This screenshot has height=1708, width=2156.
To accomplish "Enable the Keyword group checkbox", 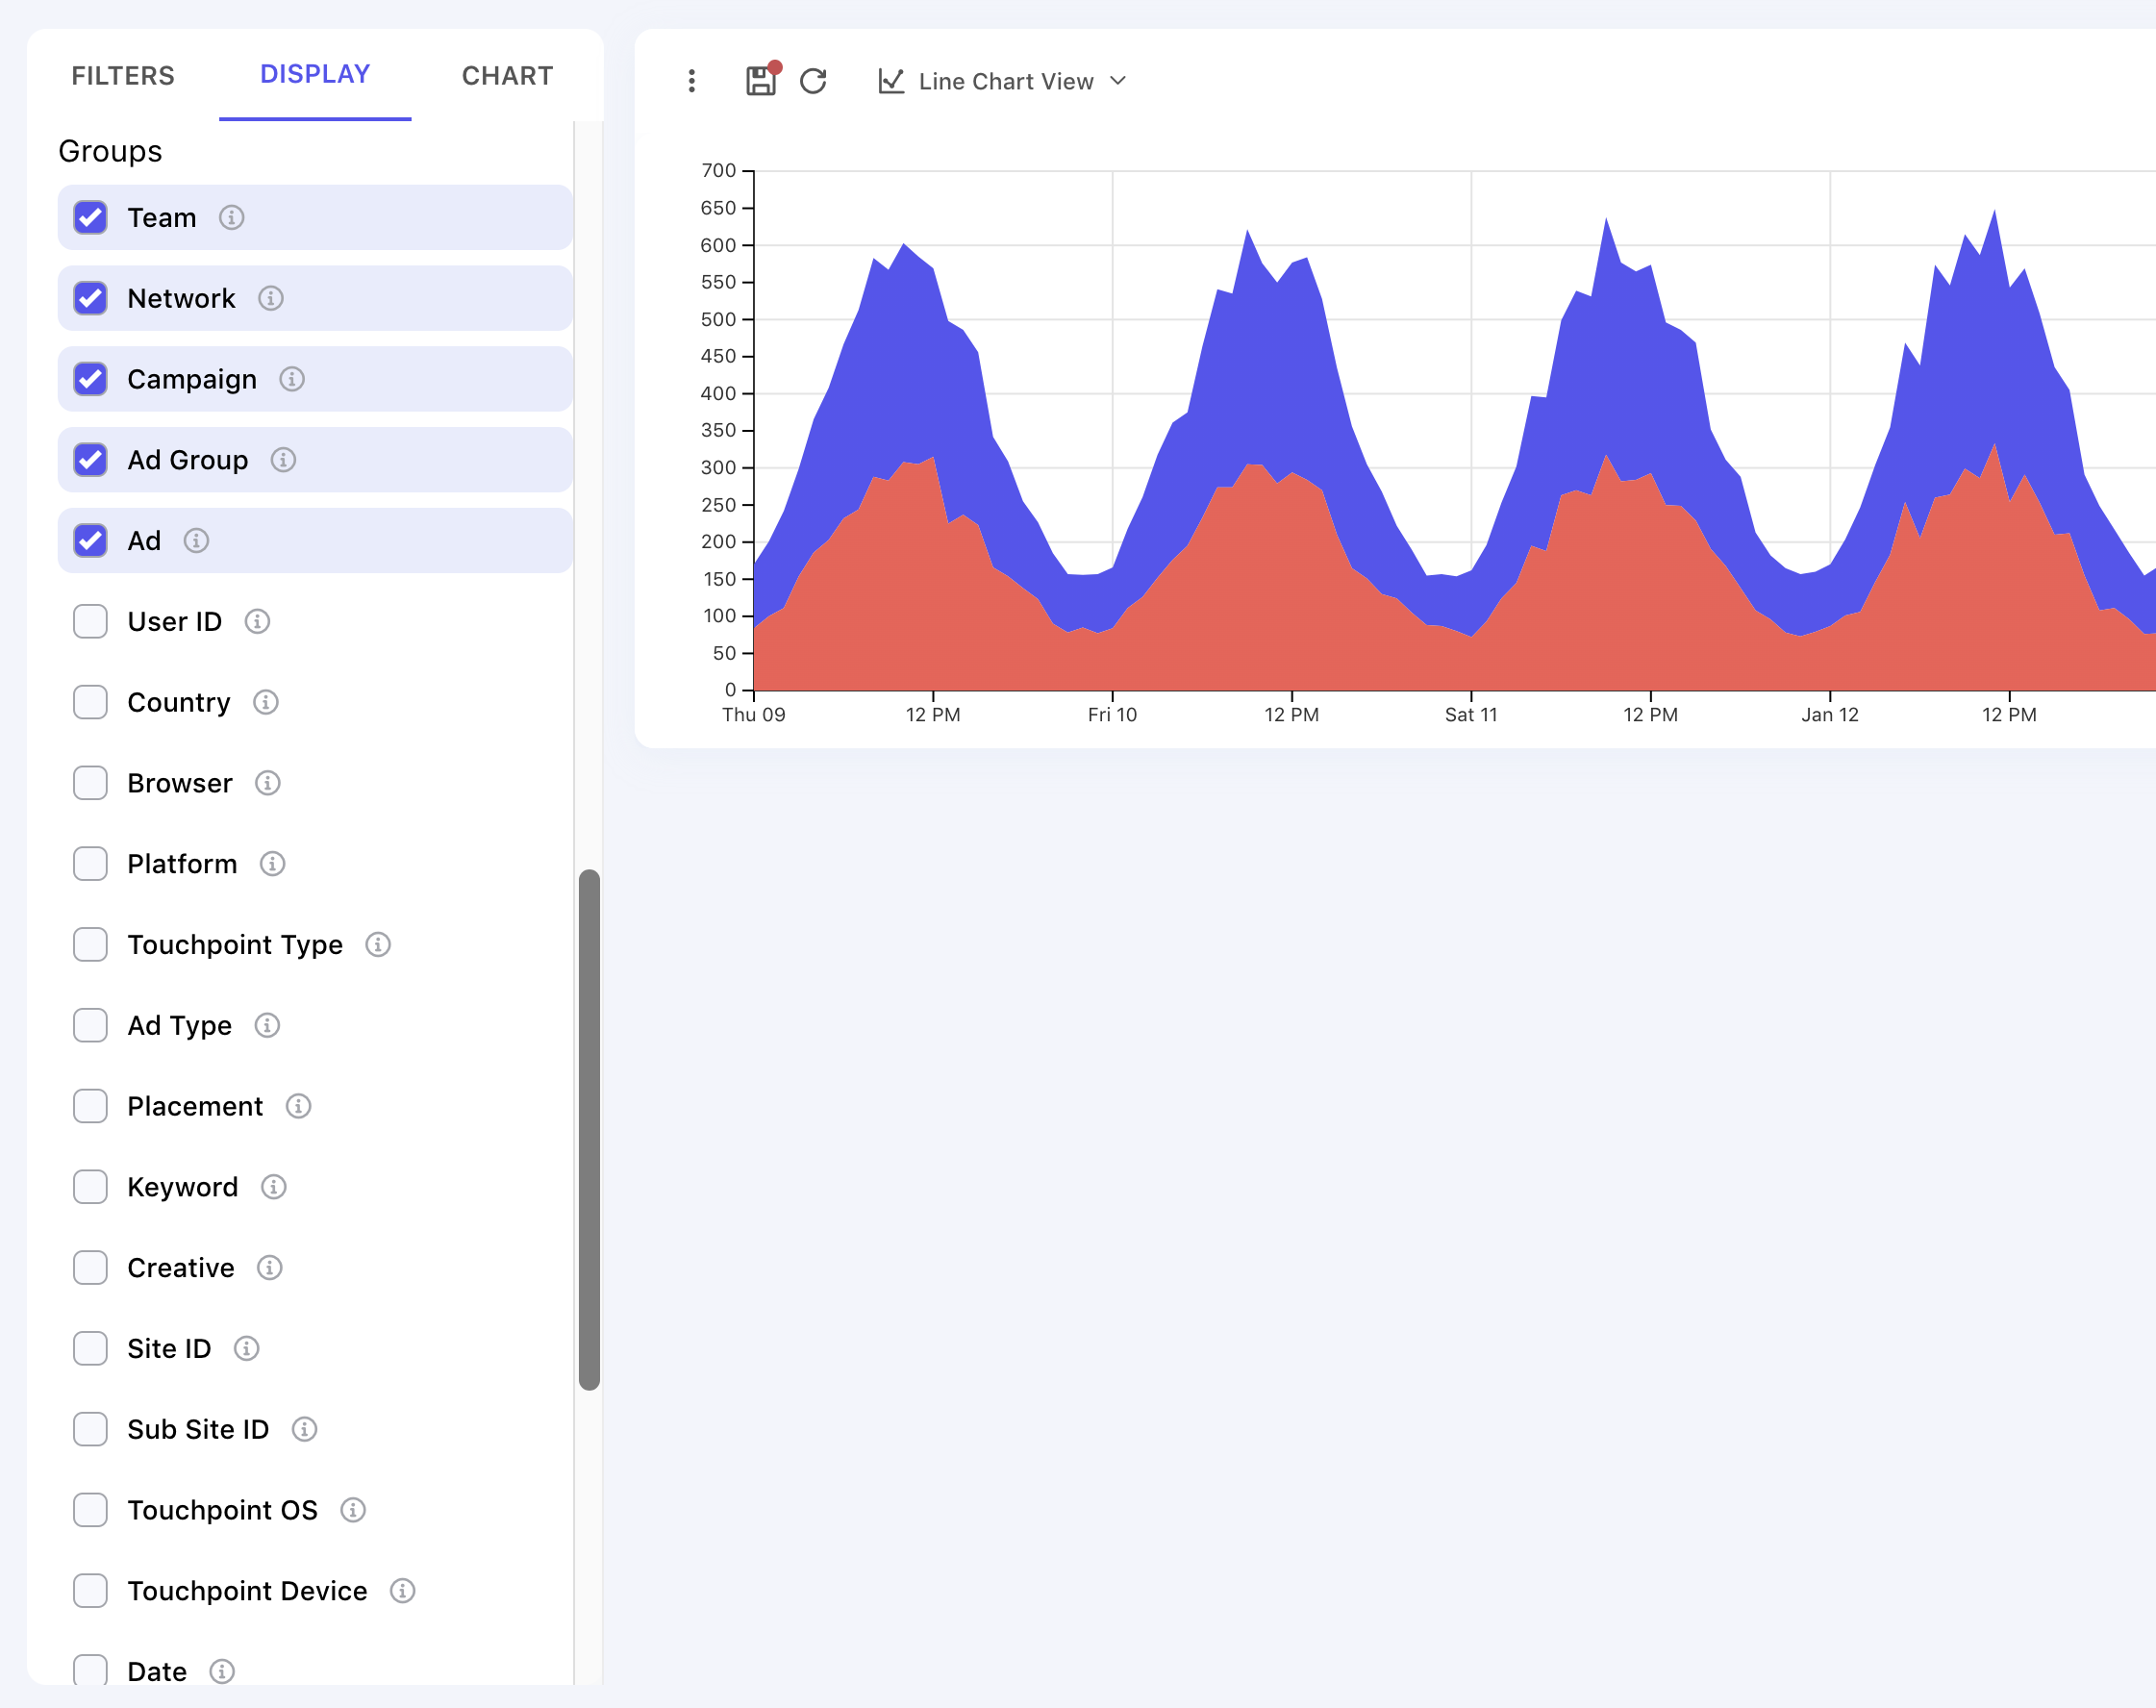I will (x=91, y=1187).
